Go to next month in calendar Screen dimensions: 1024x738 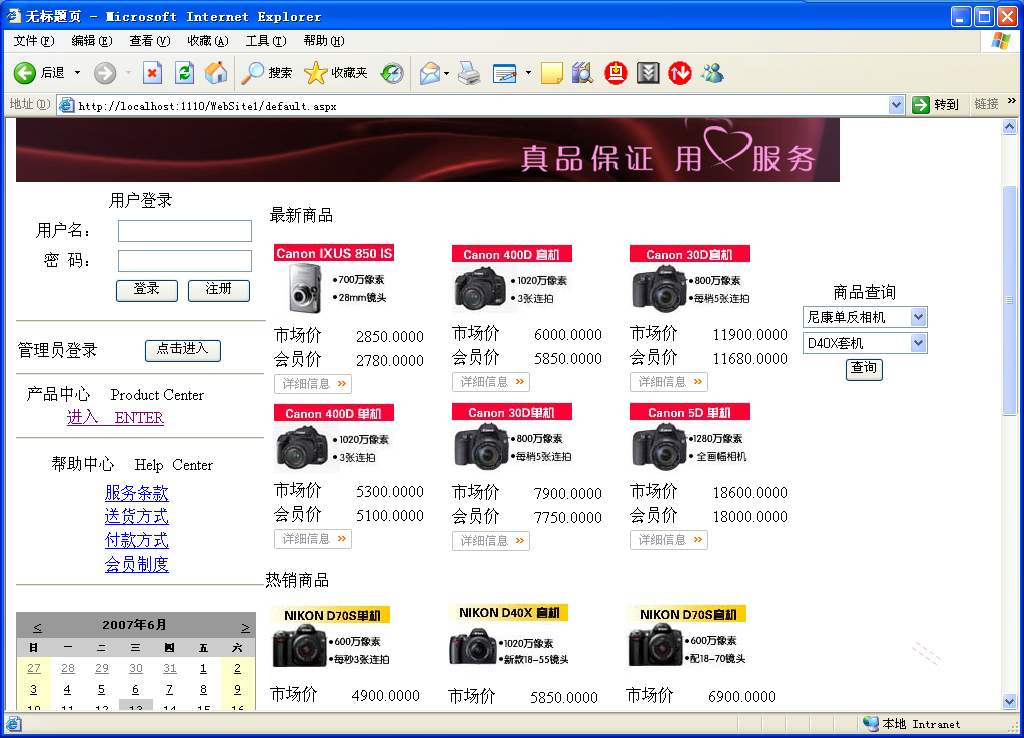pyautogui.click(x=245, y=628)
